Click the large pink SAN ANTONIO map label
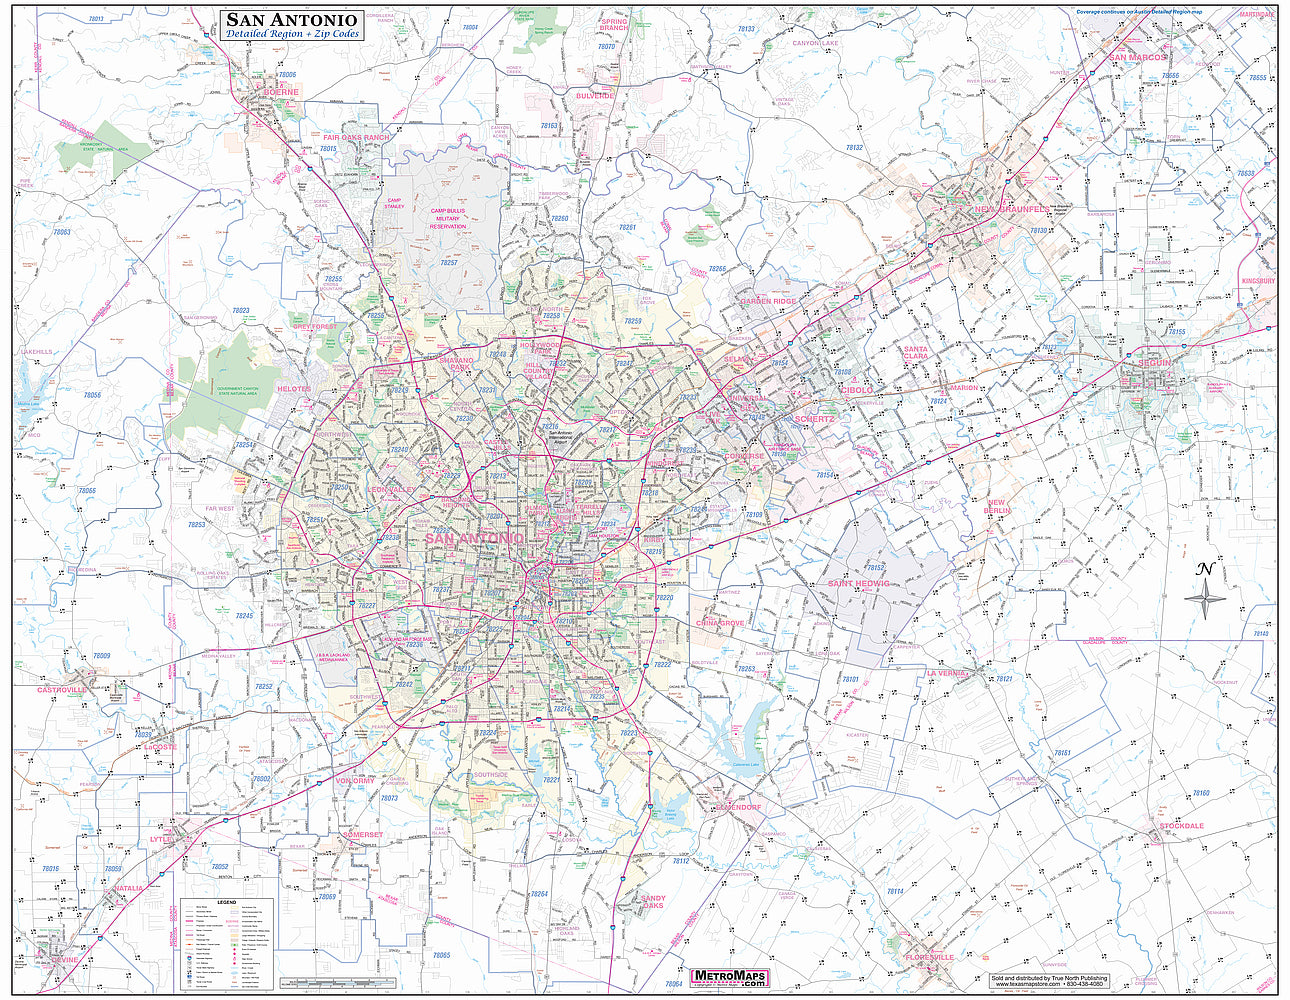This screenshot has height=1000, width=1290. [x=475, y=538]
